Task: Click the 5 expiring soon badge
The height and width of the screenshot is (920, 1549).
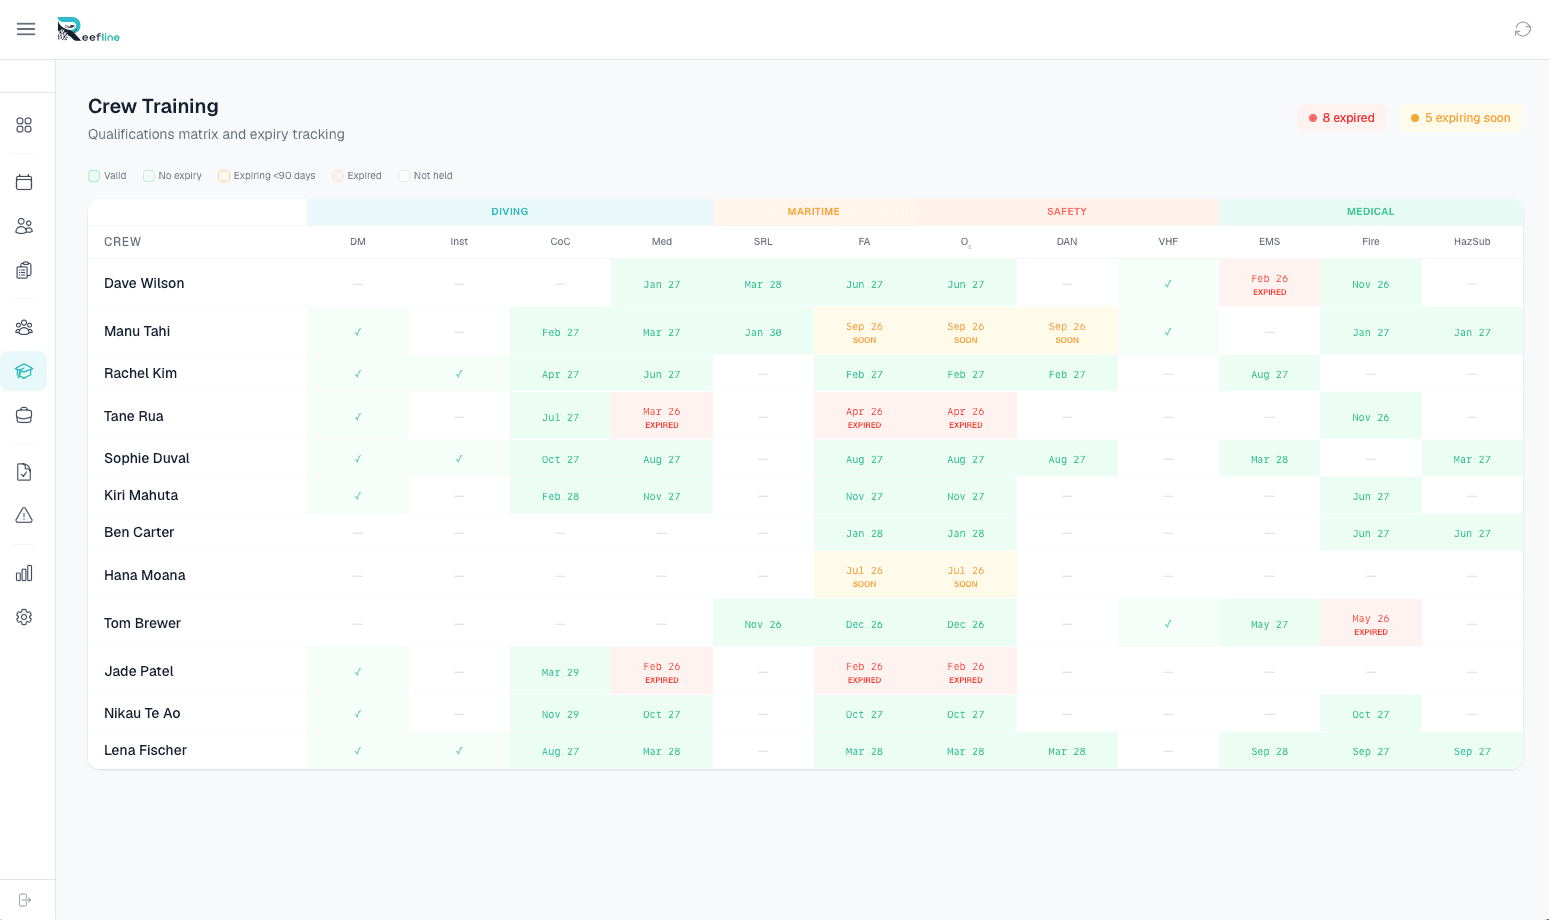Action: [1460, 118]
